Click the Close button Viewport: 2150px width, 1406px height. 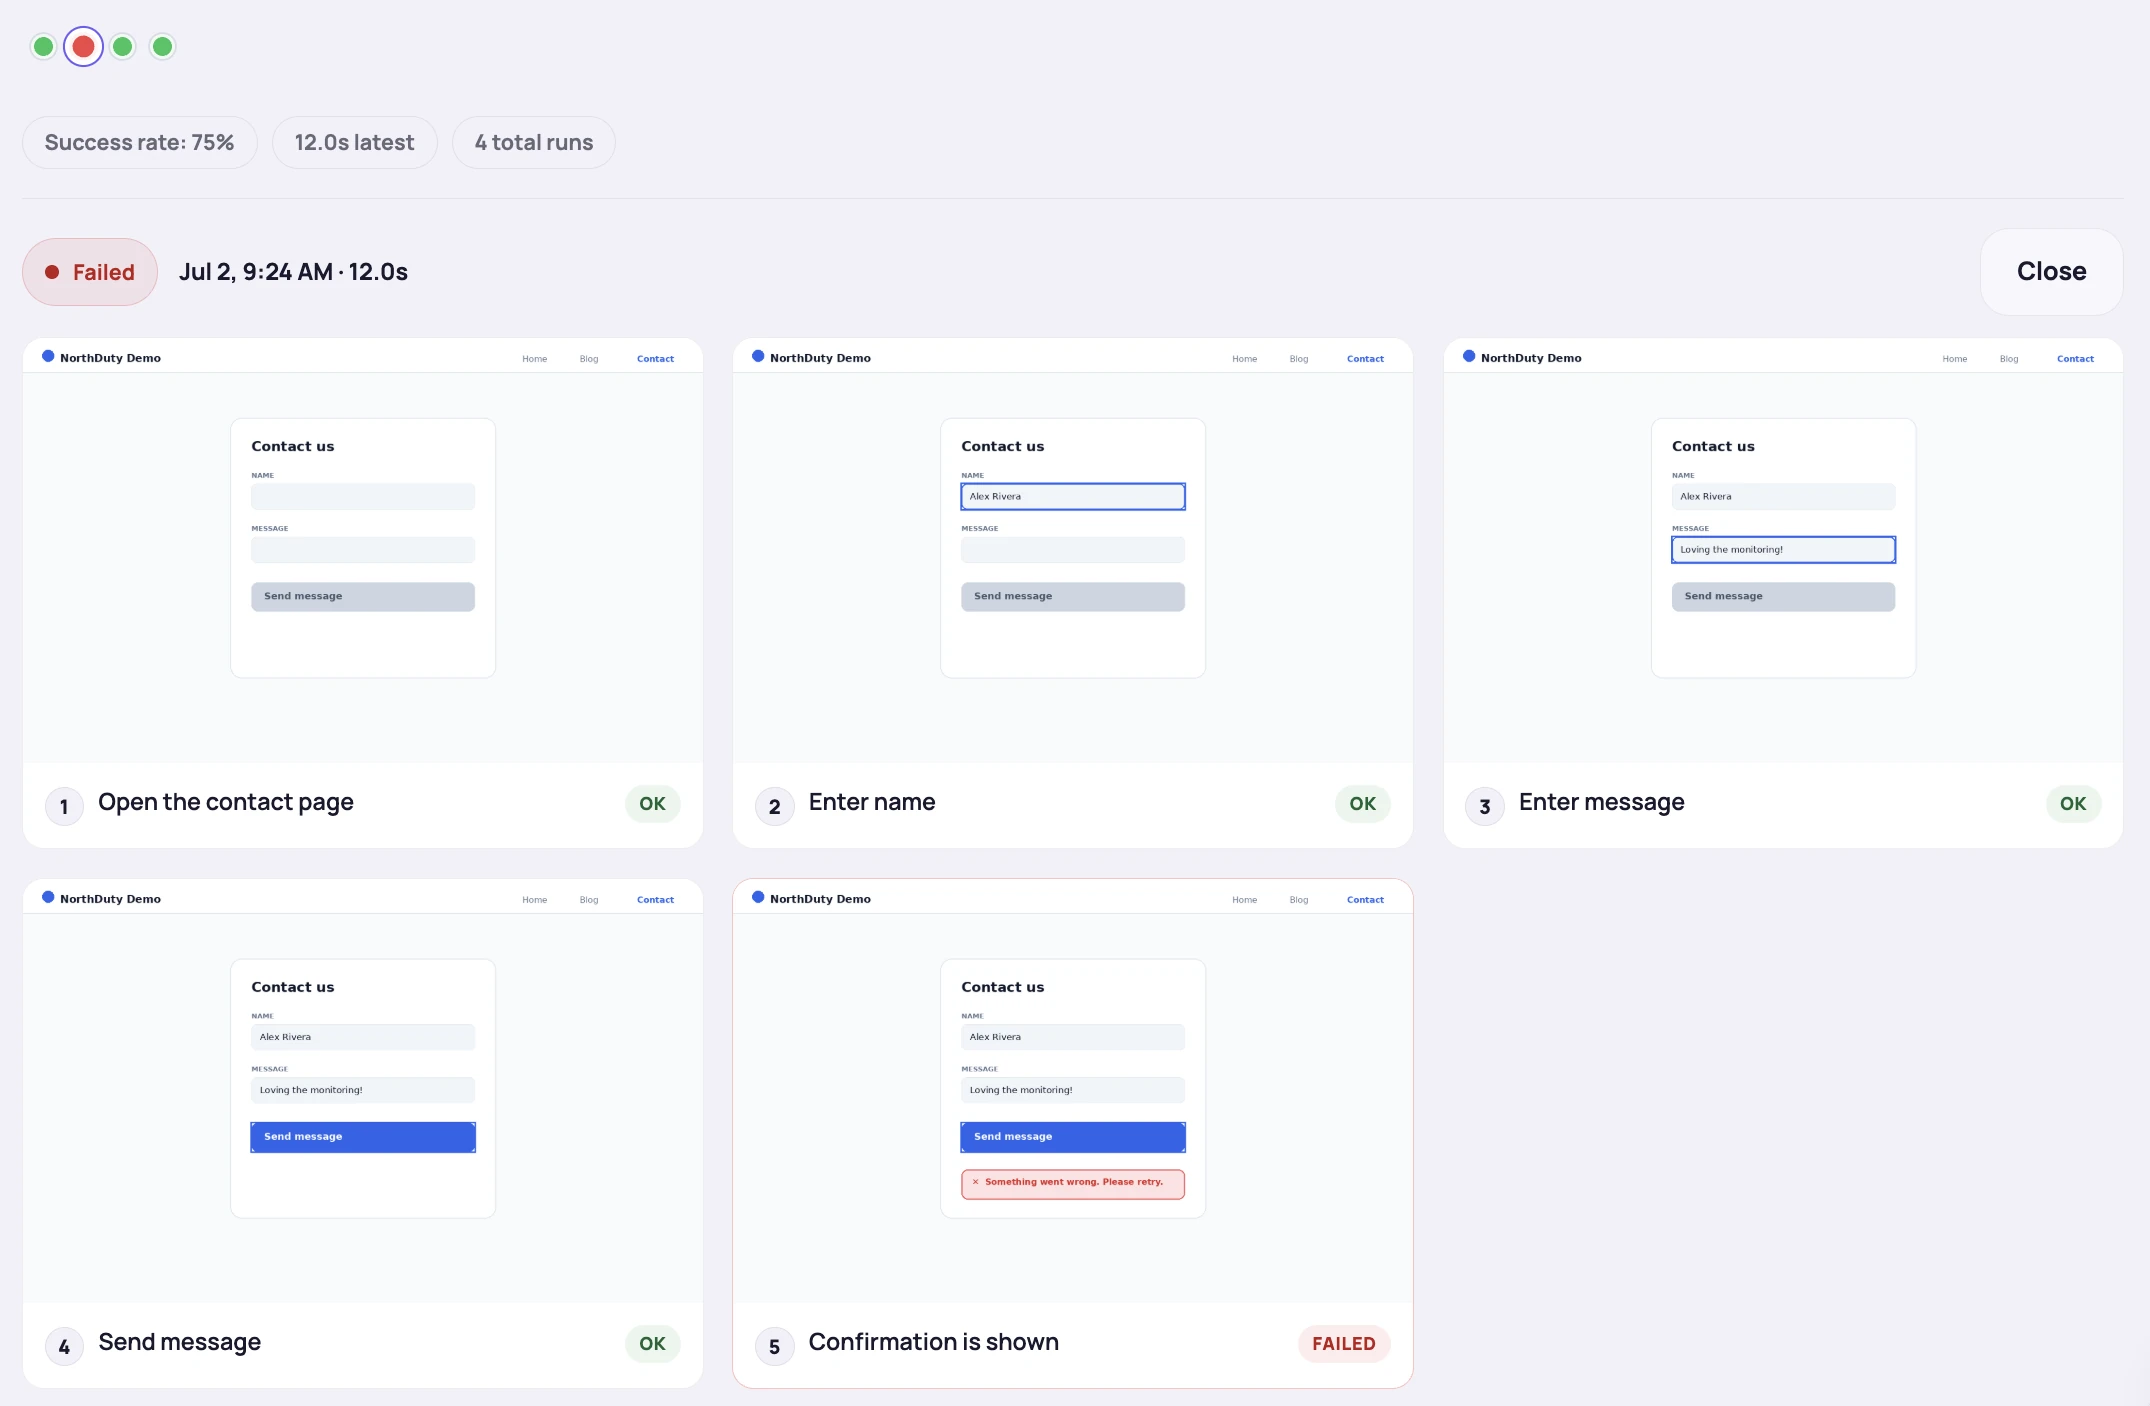[x=2051, y=272]
